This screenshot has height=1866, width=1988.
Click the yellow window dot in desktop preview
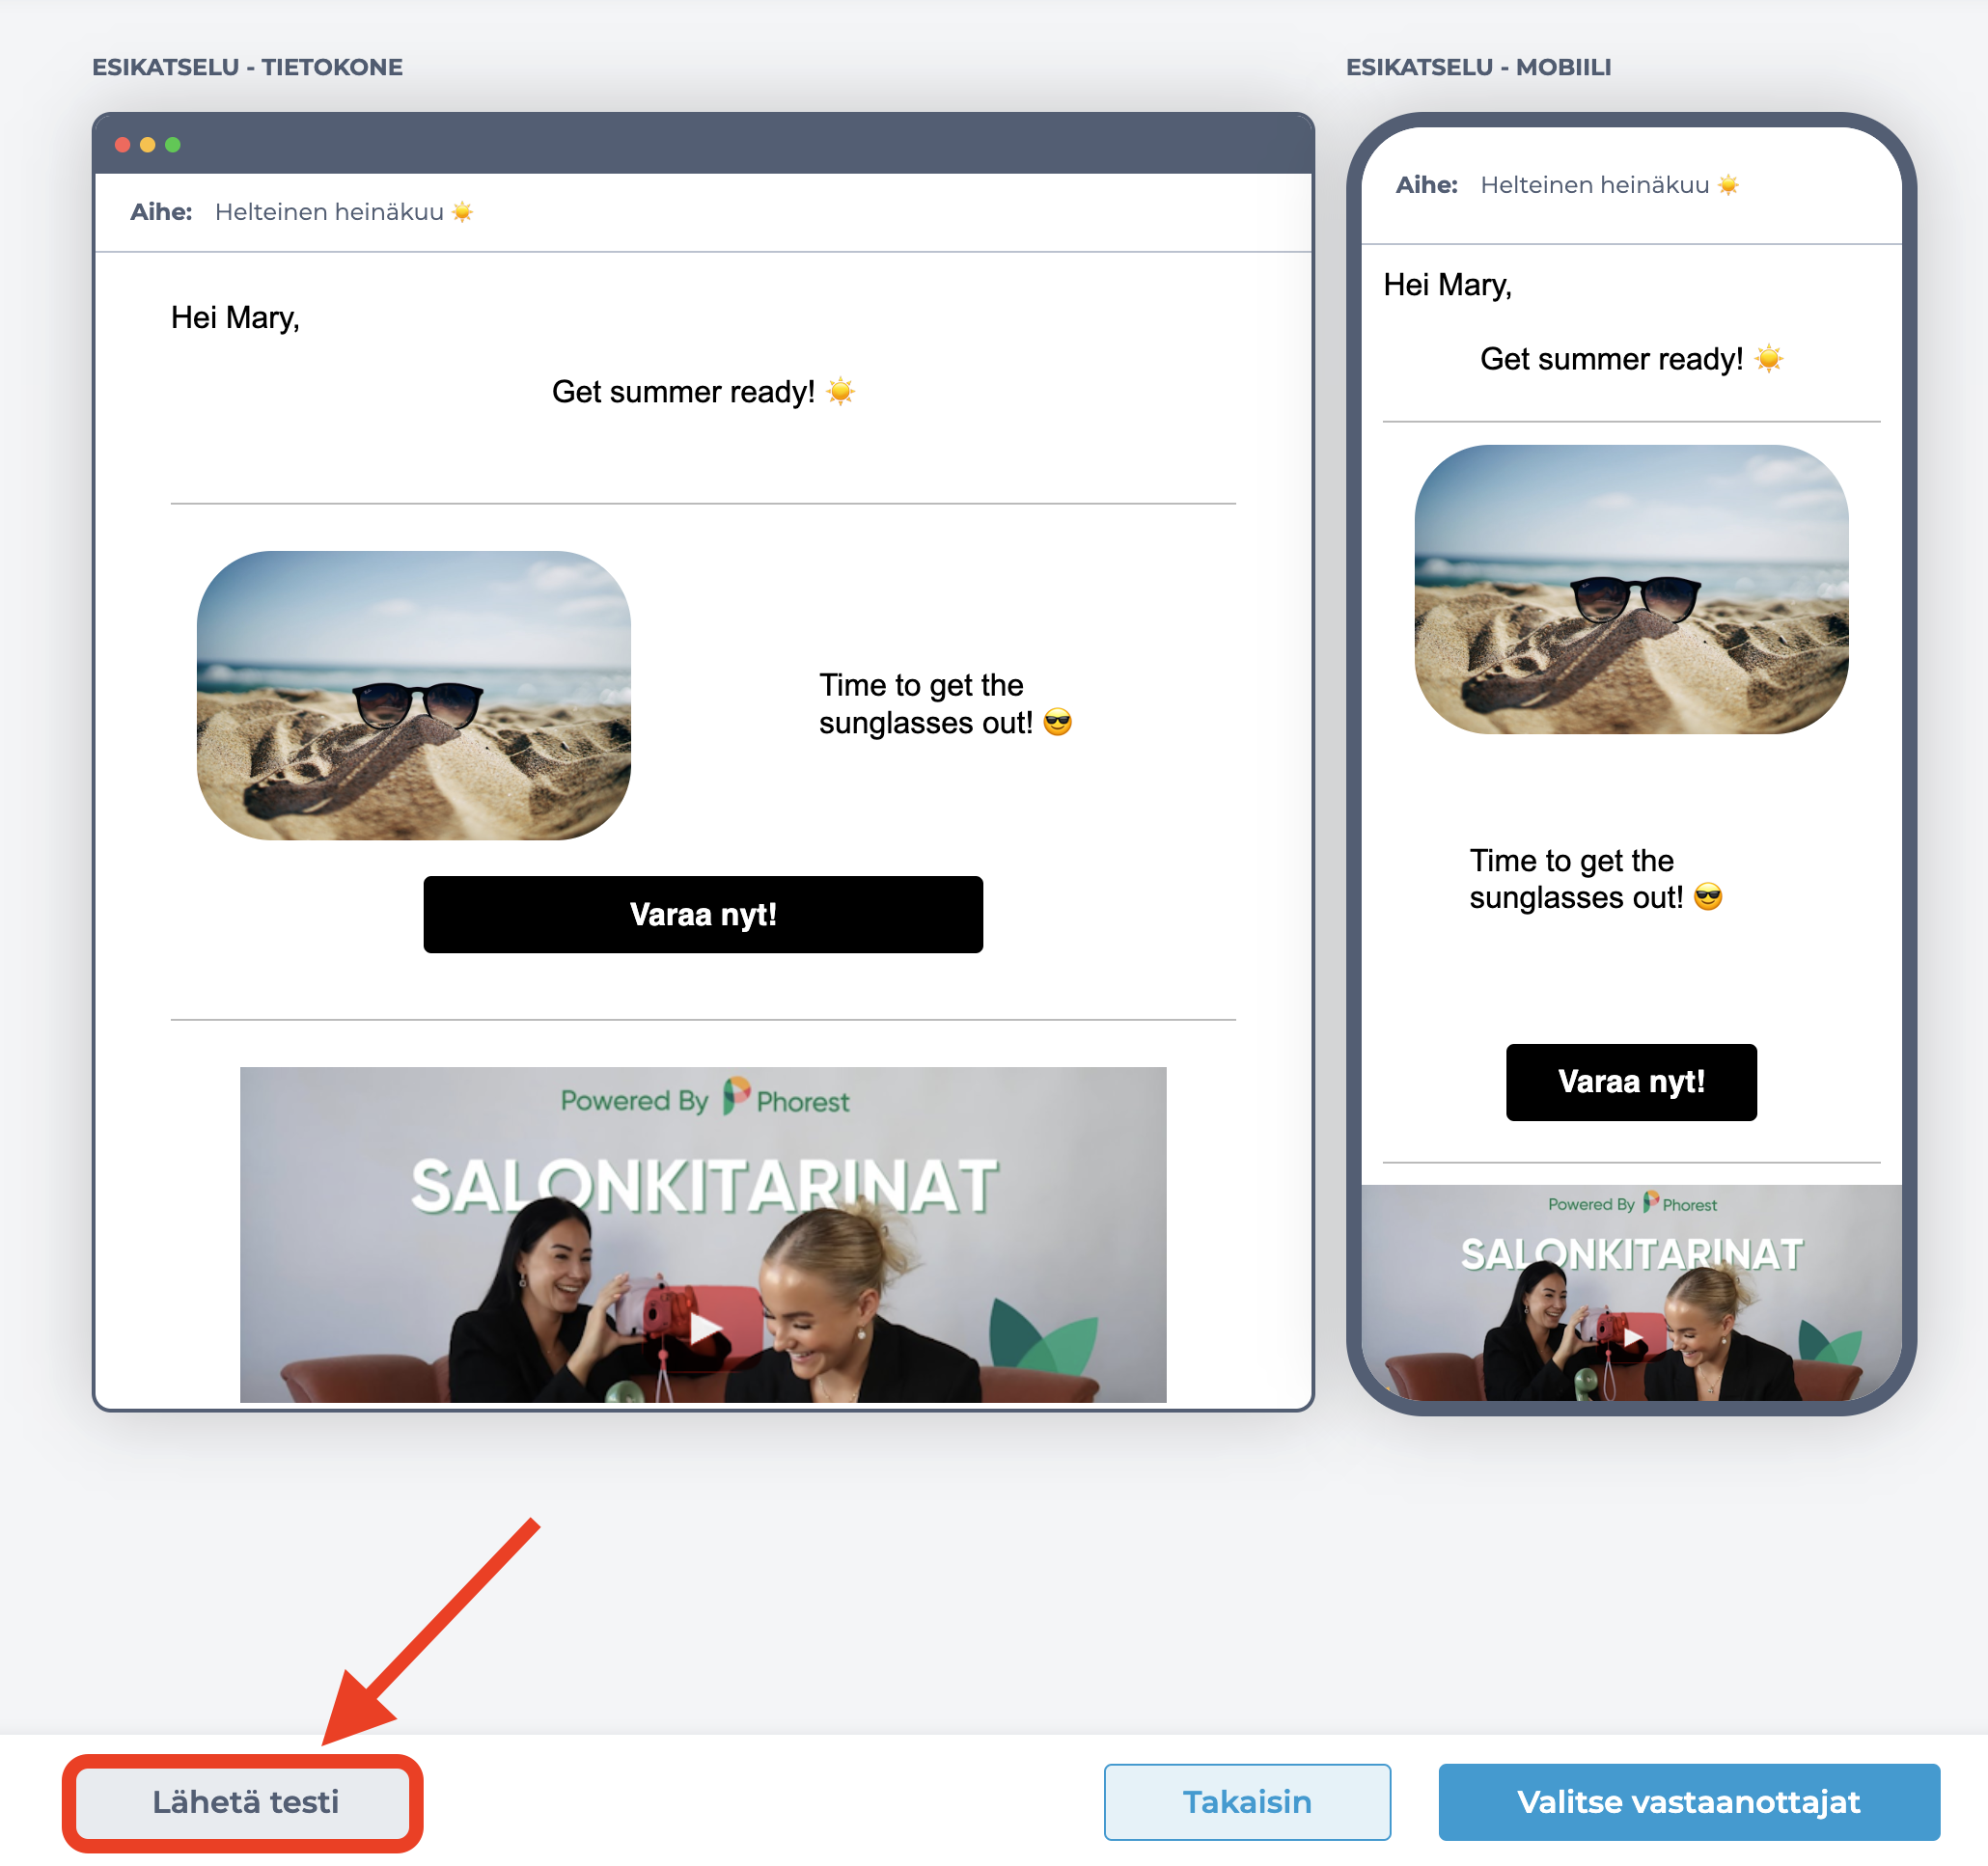[x=148, y=145]
